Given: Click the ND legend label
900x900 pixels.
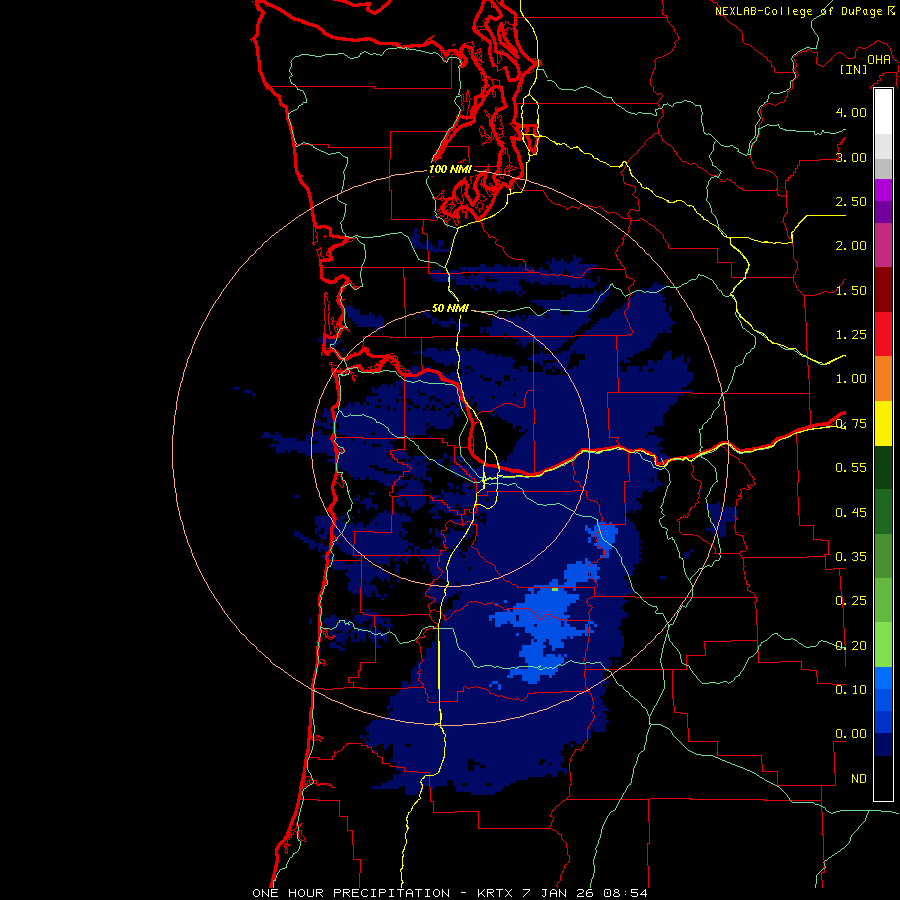Looking at the screenshot, I should coord(859,778).
